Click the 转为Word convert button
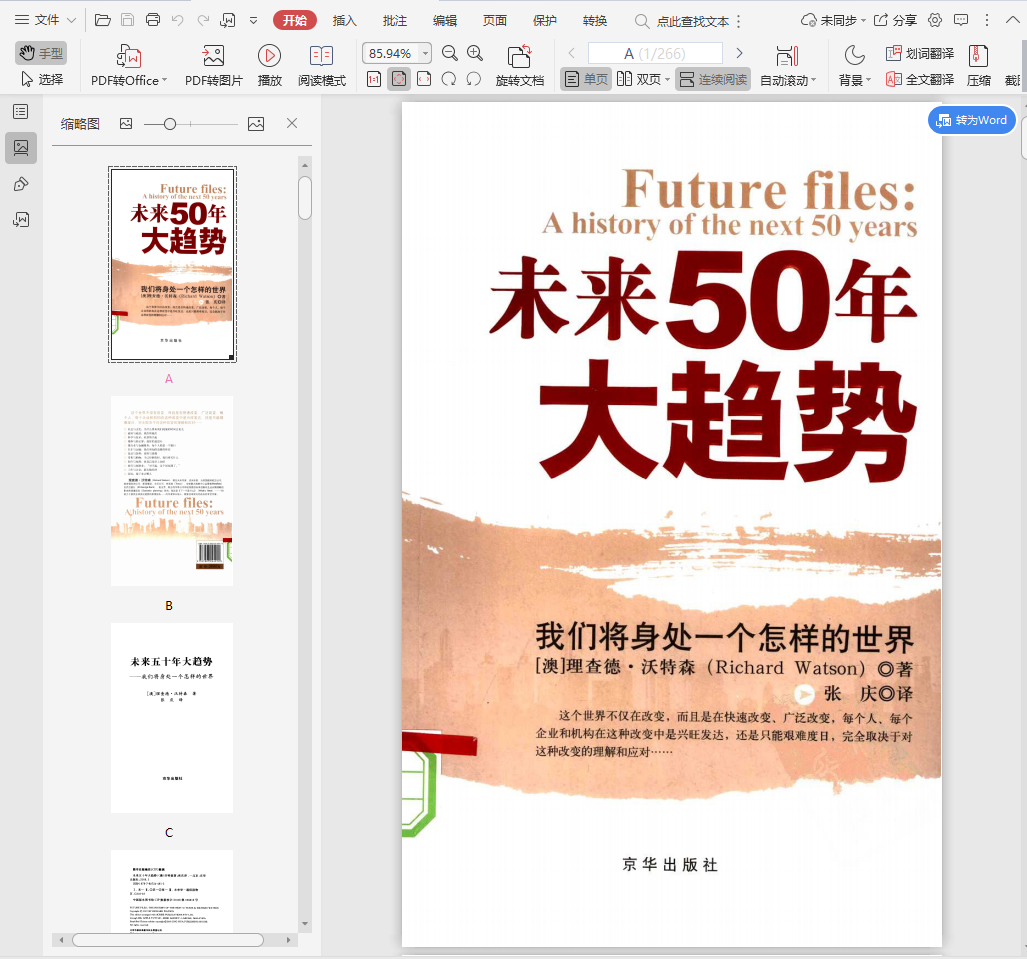1027x959 pixels. click(972, 121)
